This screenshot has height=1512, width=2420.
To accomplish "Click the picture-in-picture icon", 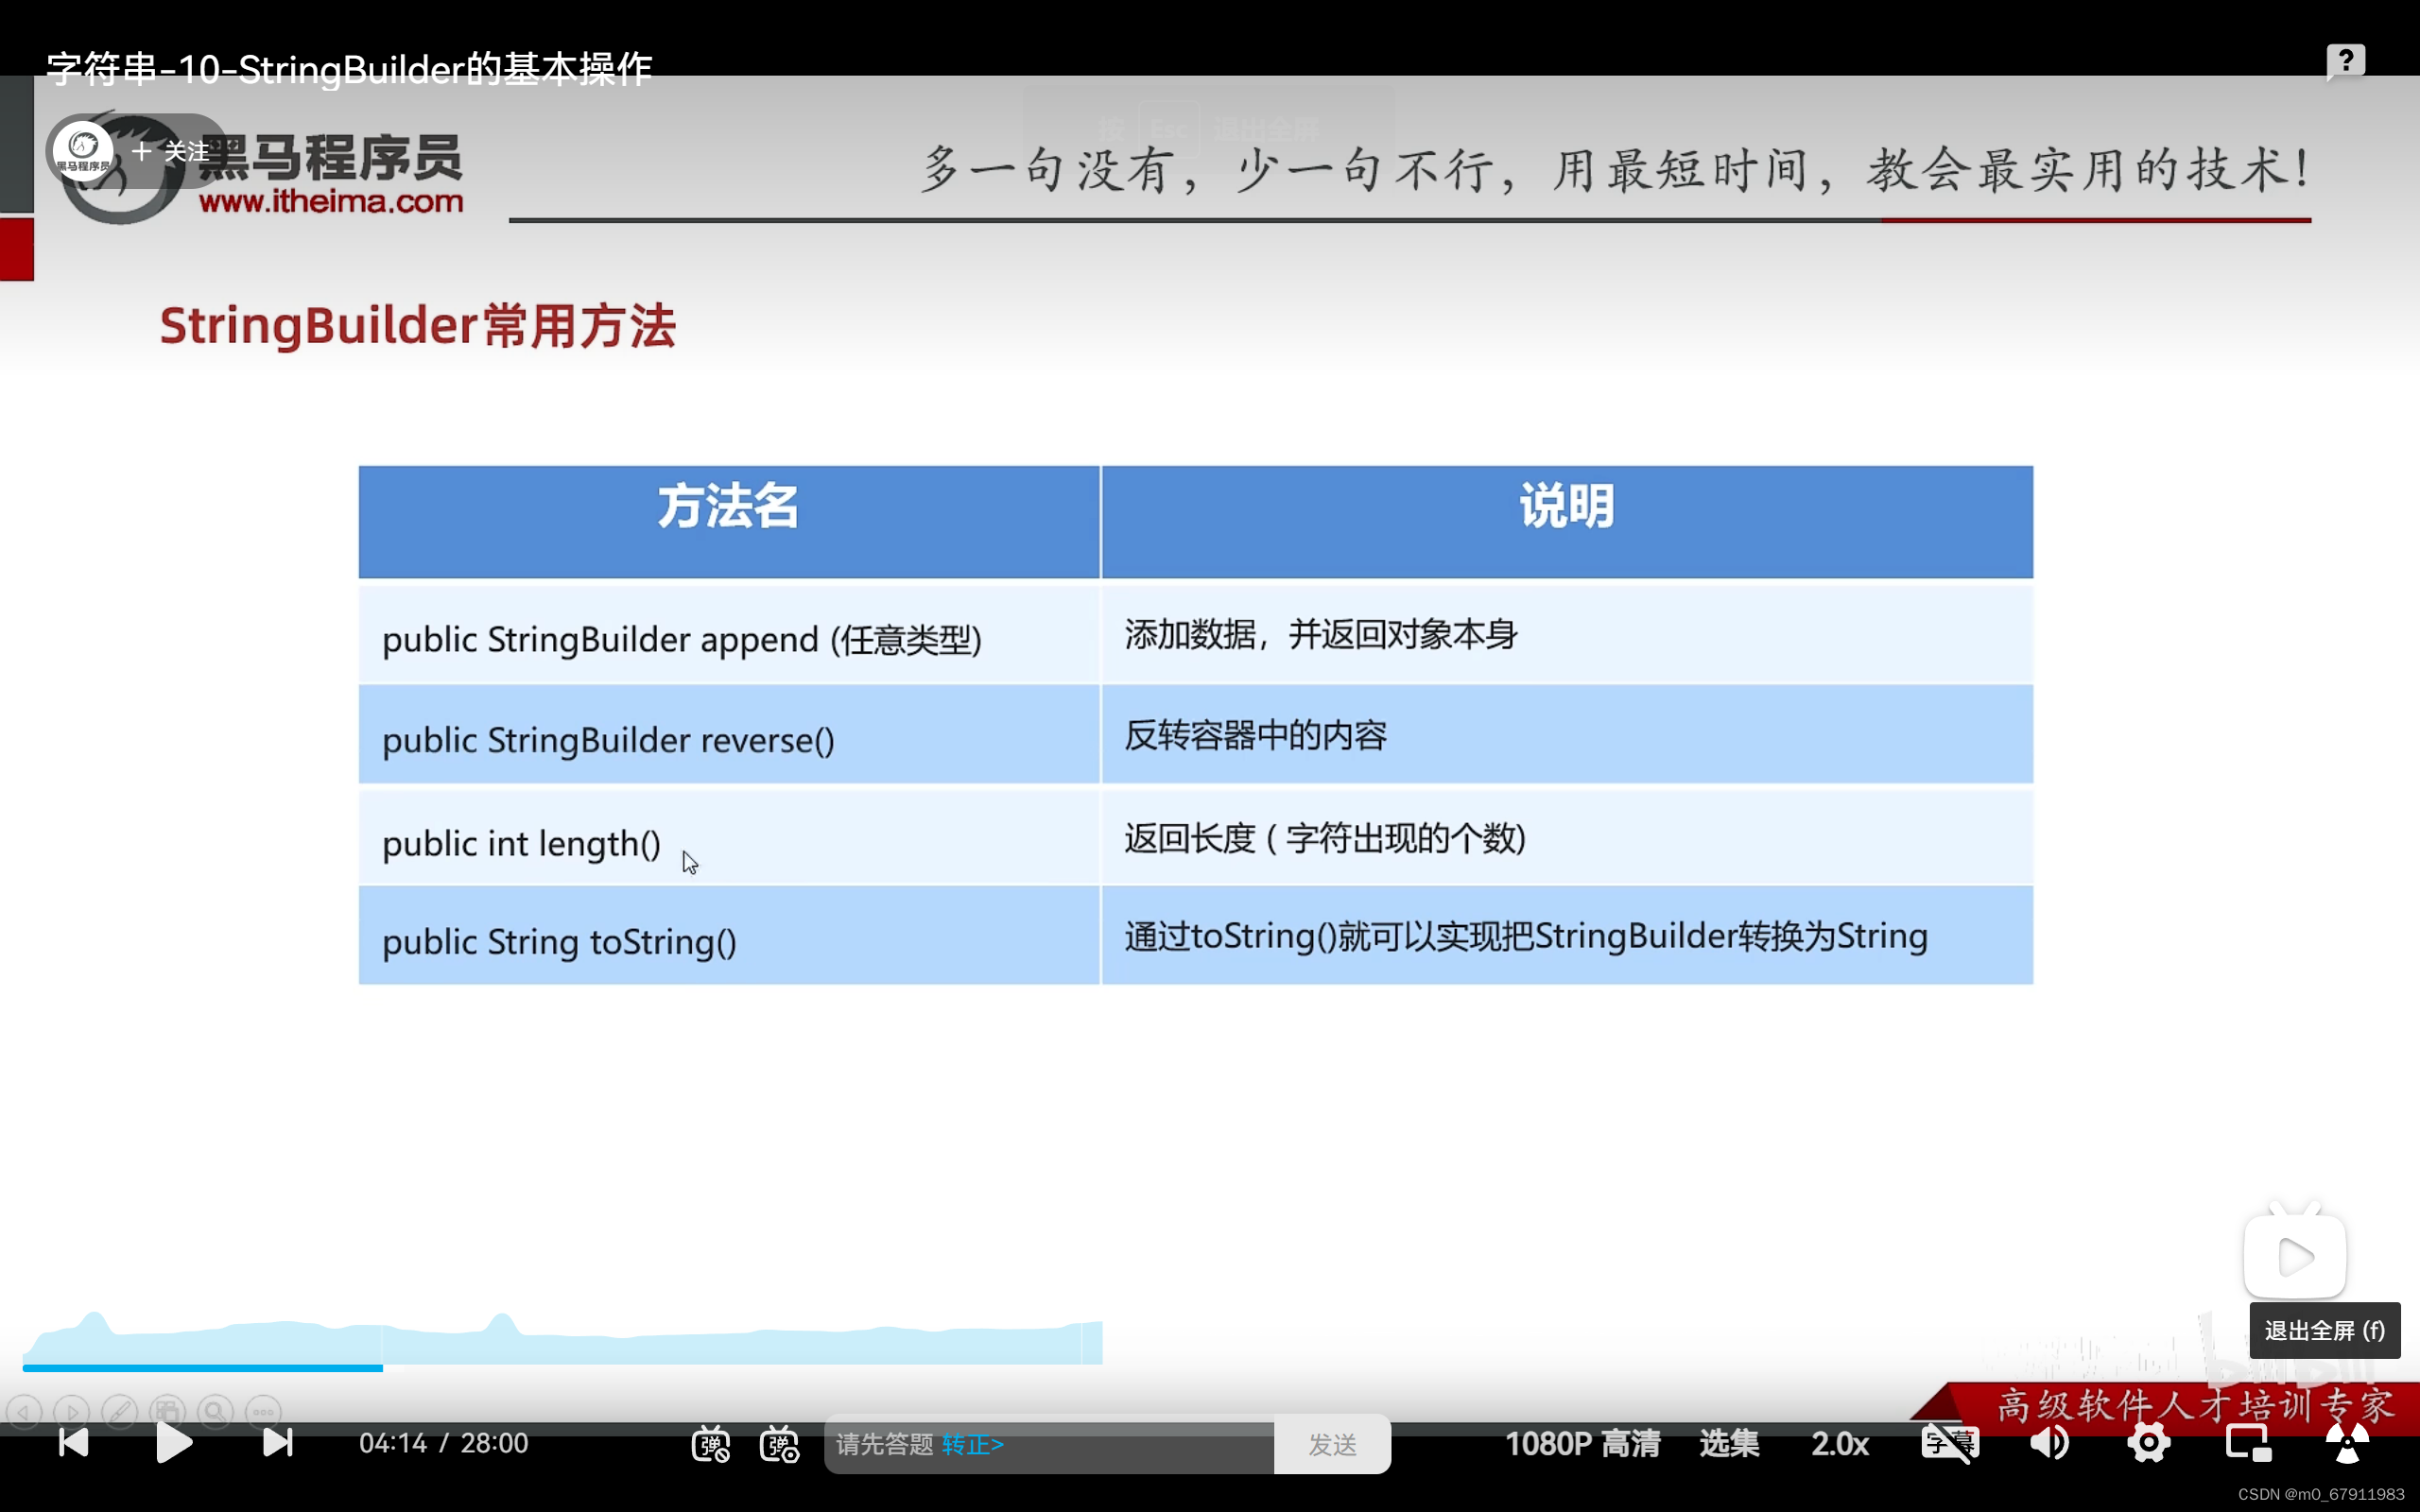I will [2249, 1444].
